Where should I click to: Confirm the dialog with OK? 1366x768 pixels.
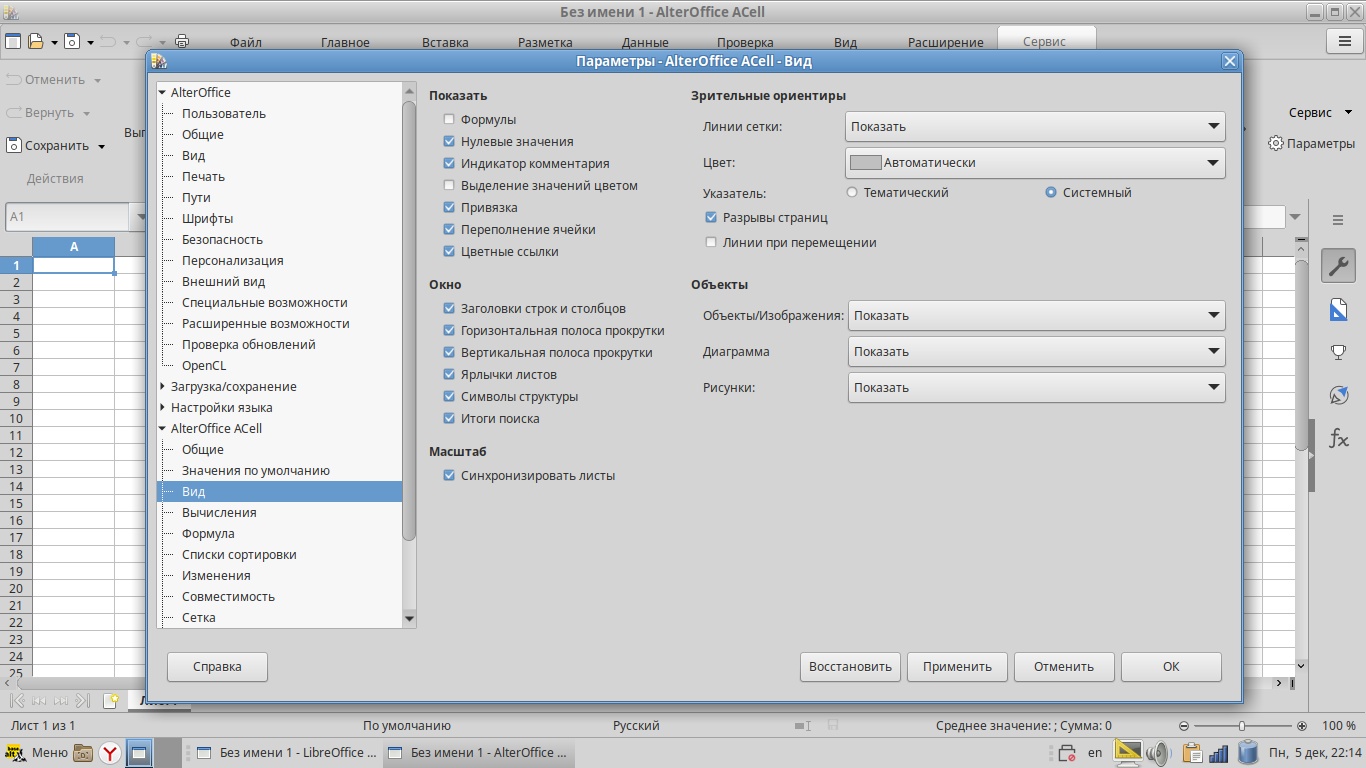click(1171, 666)
